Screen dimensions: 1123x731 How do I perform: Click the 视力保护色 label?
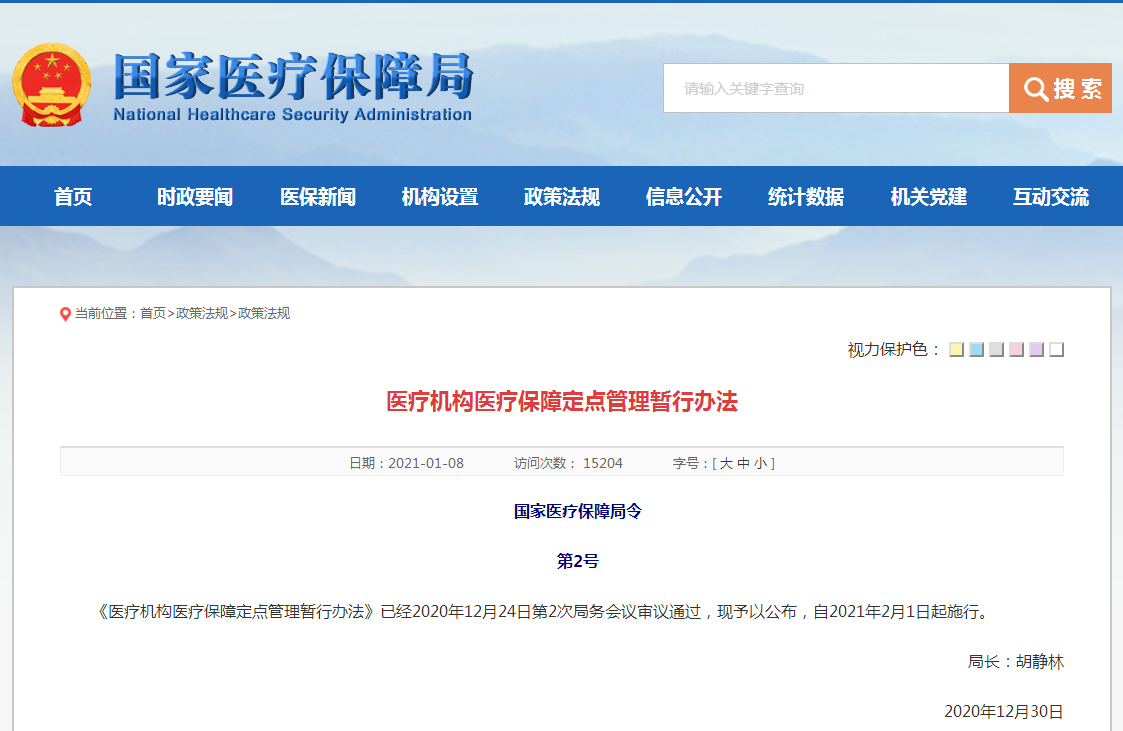[893, 349]
